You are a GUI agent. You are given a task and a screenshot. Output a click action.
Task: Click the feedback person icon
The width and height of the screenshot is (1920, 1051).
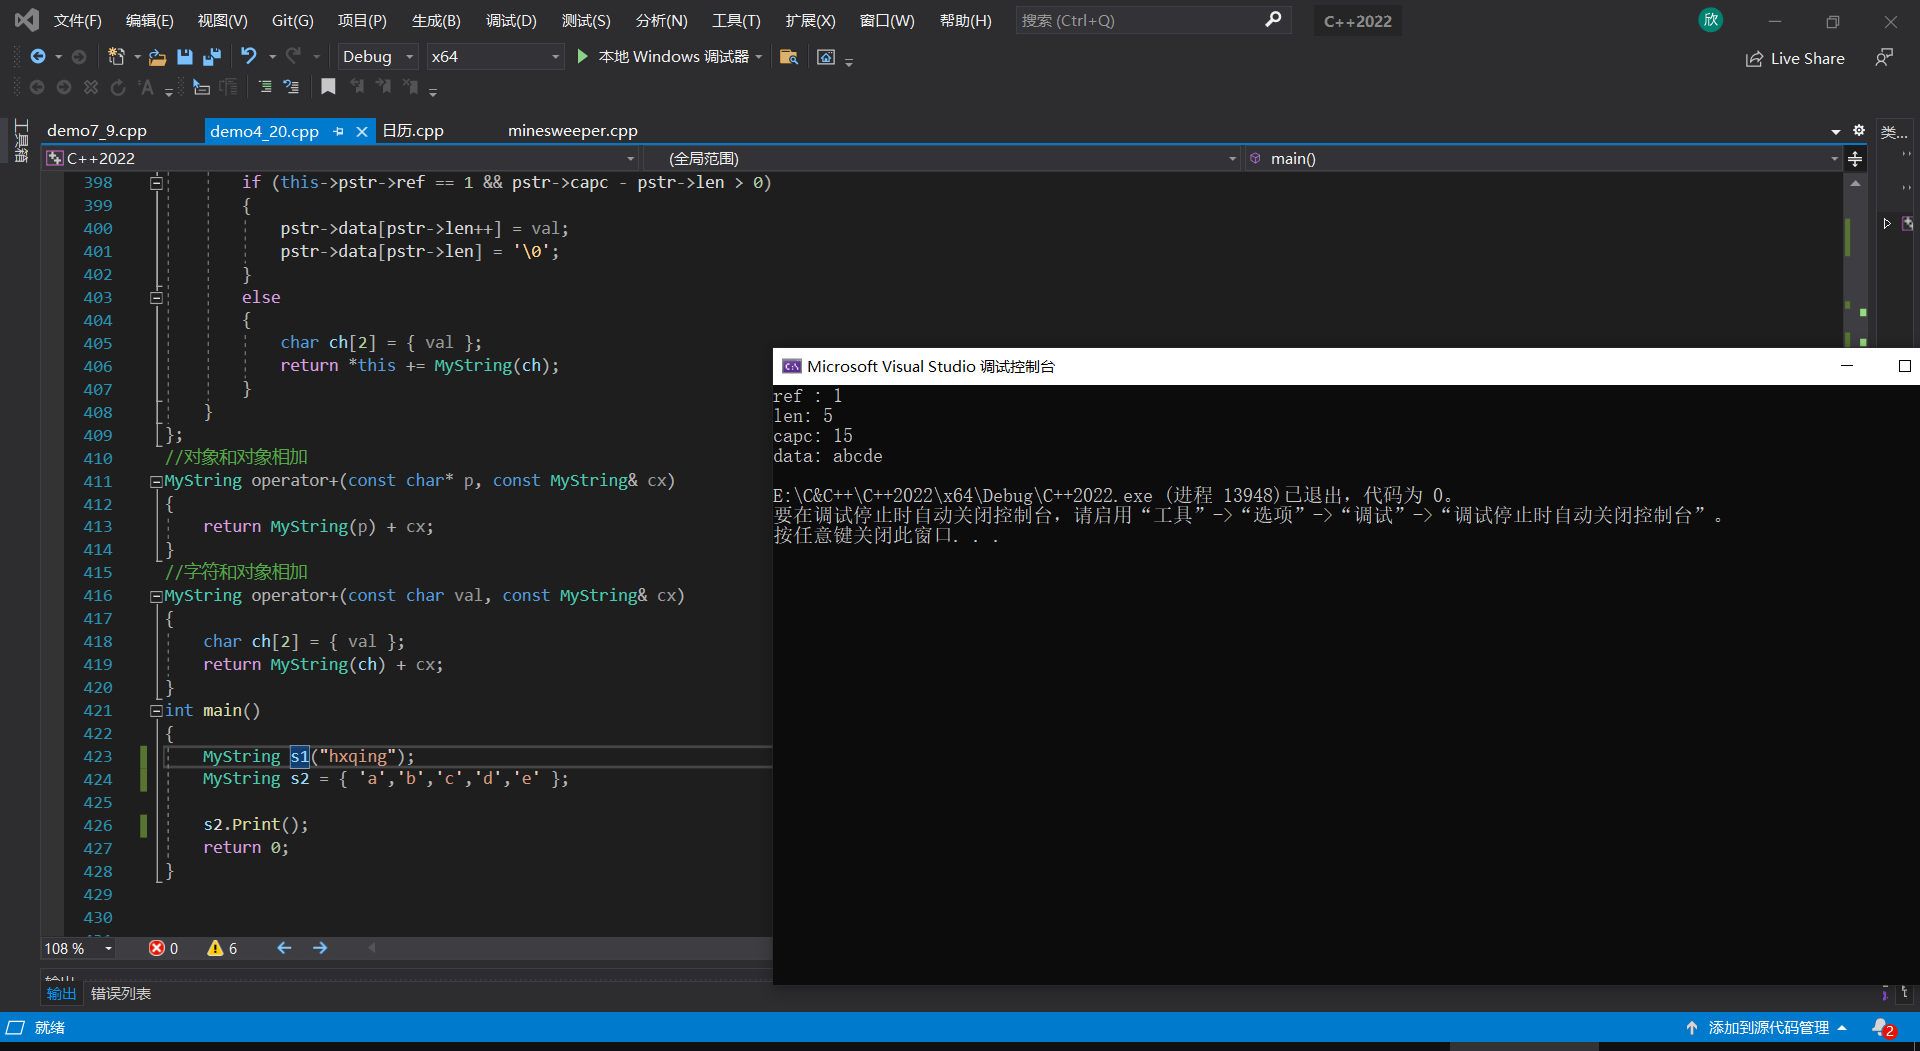pyautogui.click(x=1884, y=58)
